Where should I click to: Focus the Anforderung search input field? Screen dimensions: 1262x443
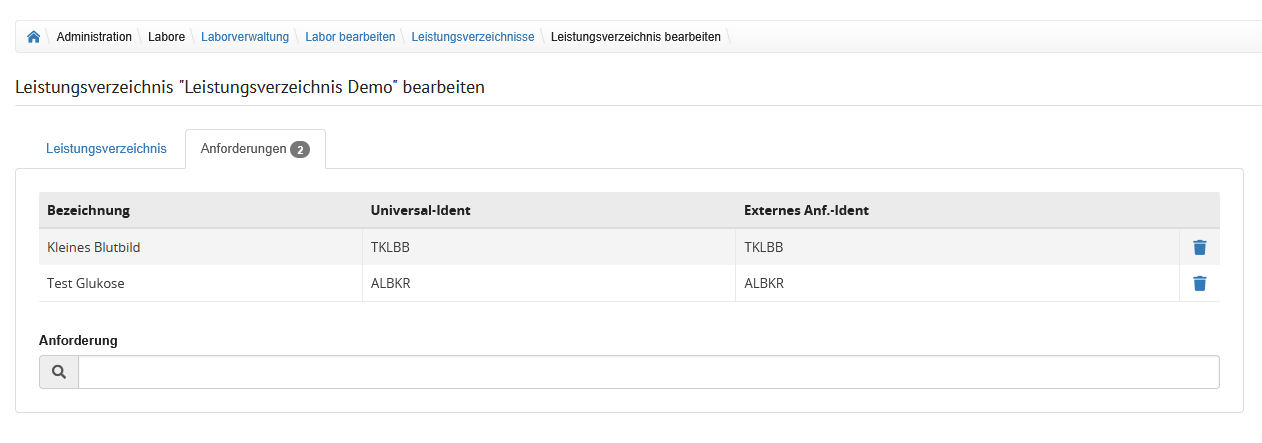(648, 372)
